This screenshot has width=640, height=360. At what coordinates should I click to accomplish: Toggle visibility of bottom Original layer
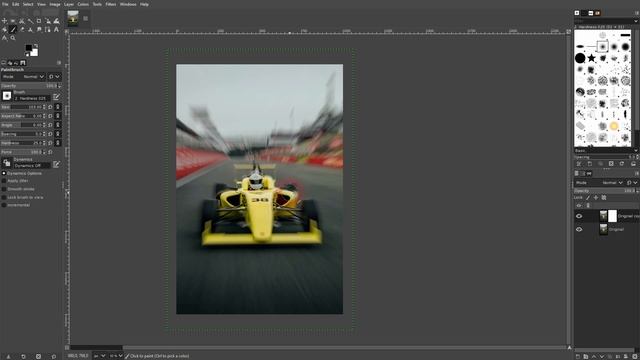click(x=579, y=229)
